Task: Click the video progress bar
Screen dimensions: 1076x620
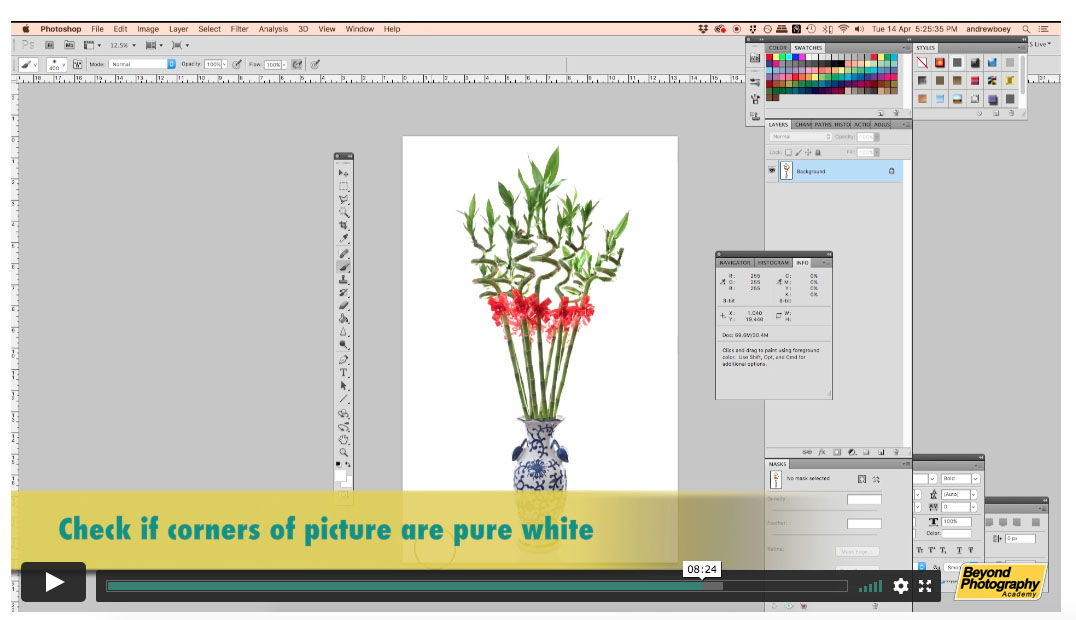Action: coord(477,586)
